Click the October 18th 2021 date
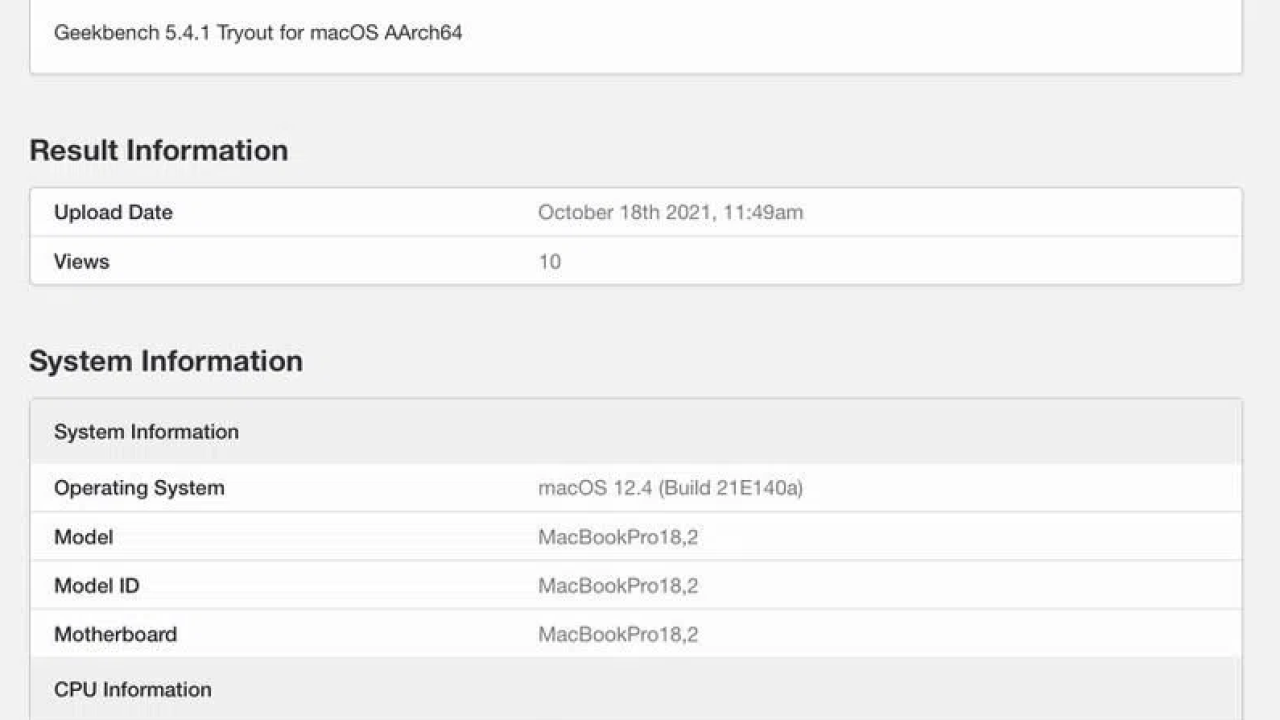 click(622, 212)
